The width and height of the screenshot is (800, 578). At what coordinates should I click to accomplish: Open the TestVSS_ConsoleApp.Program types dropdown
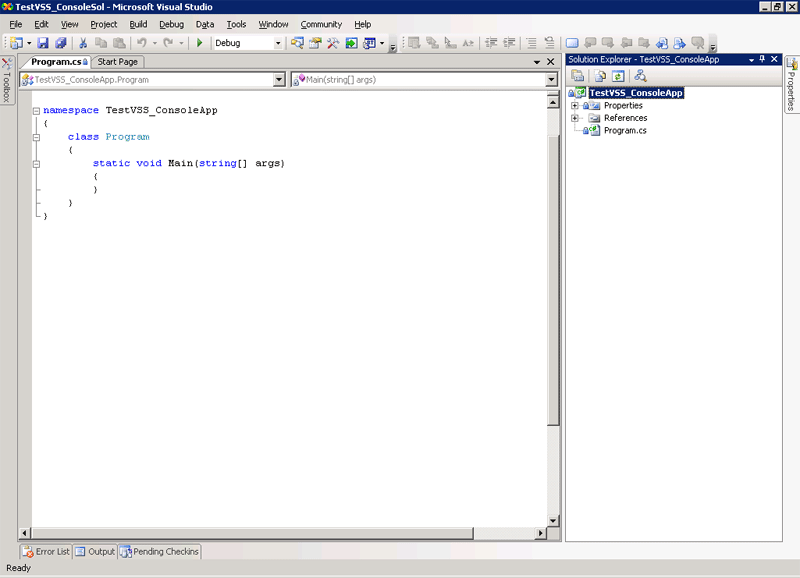pyautogui.click(x=279, y=80)
